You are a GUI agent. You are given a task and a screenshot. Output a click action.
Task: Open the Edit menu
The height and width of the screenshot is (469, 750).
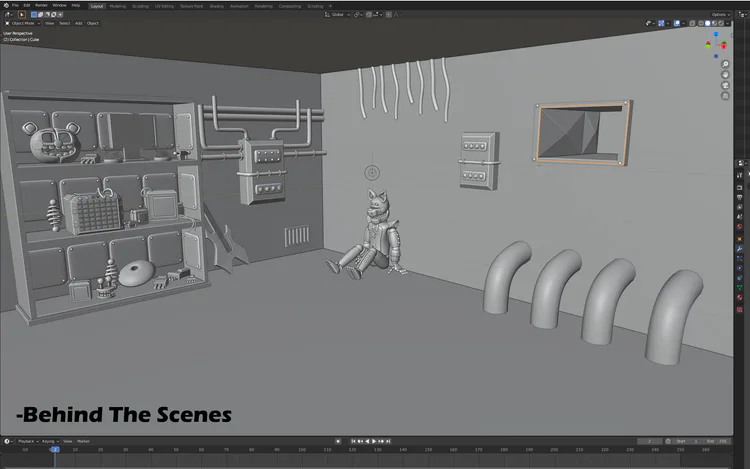[x=27, y=5]
